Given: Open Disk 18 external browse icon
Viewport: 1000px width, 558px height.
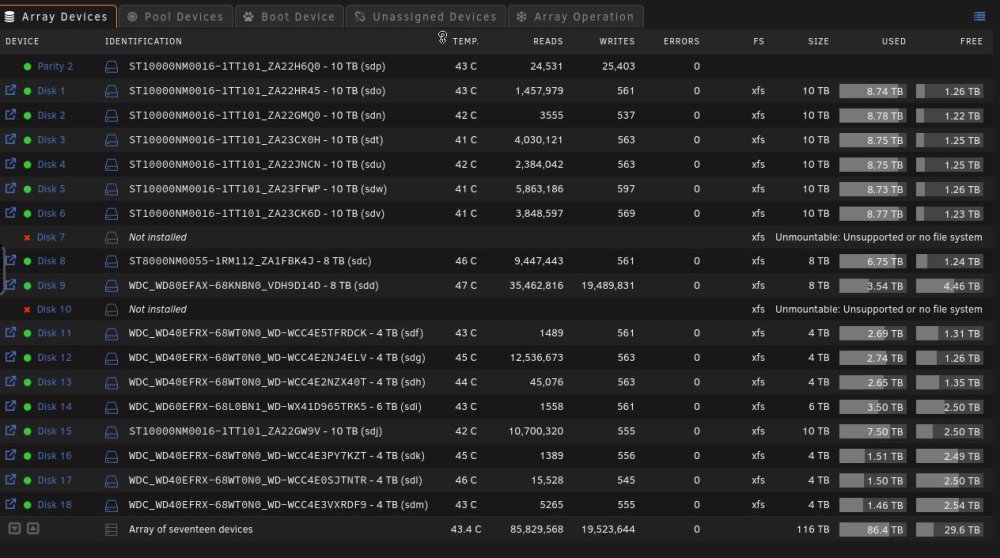Looking at the screenshot, I should tap(10, 504).
